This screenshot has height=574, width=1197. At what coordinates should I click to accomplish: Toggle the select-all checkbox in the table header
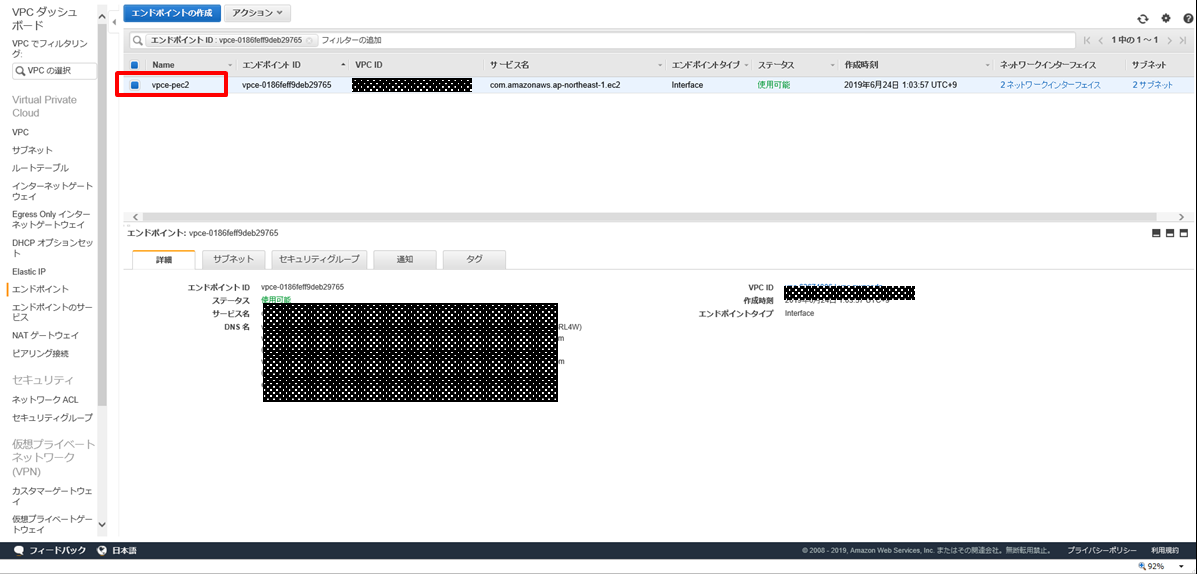click(x=135, y=65)
